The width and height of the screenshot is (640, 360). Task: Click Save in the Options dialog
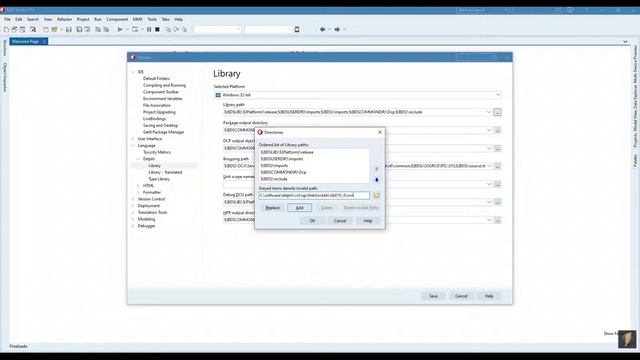433,296
